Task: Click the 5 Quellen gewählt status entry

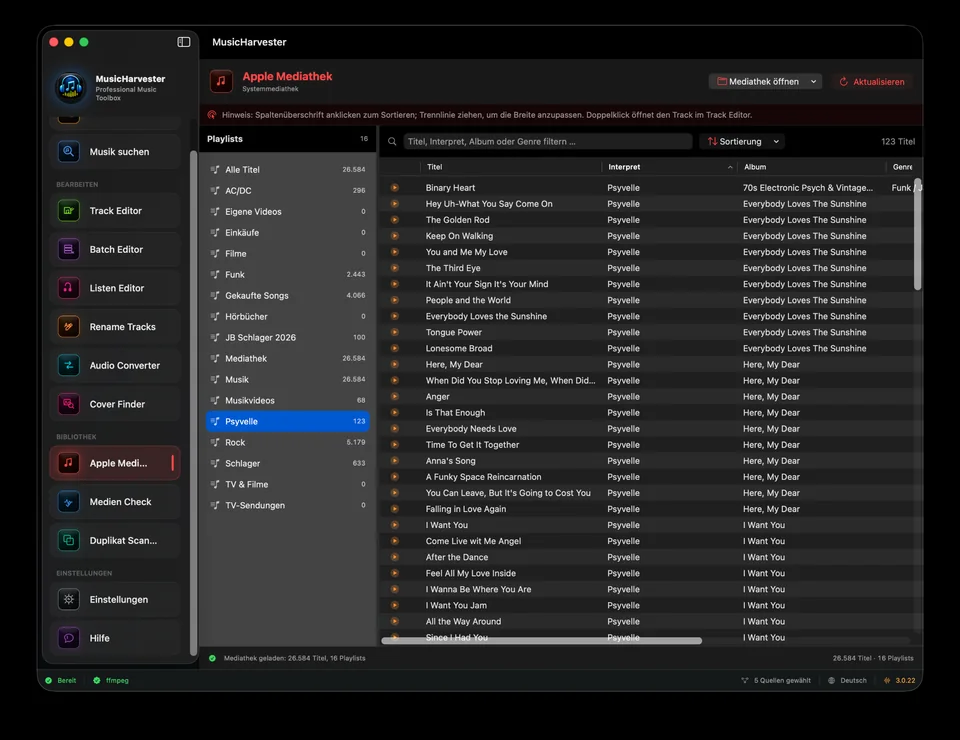Action: (x=776, y=681)
